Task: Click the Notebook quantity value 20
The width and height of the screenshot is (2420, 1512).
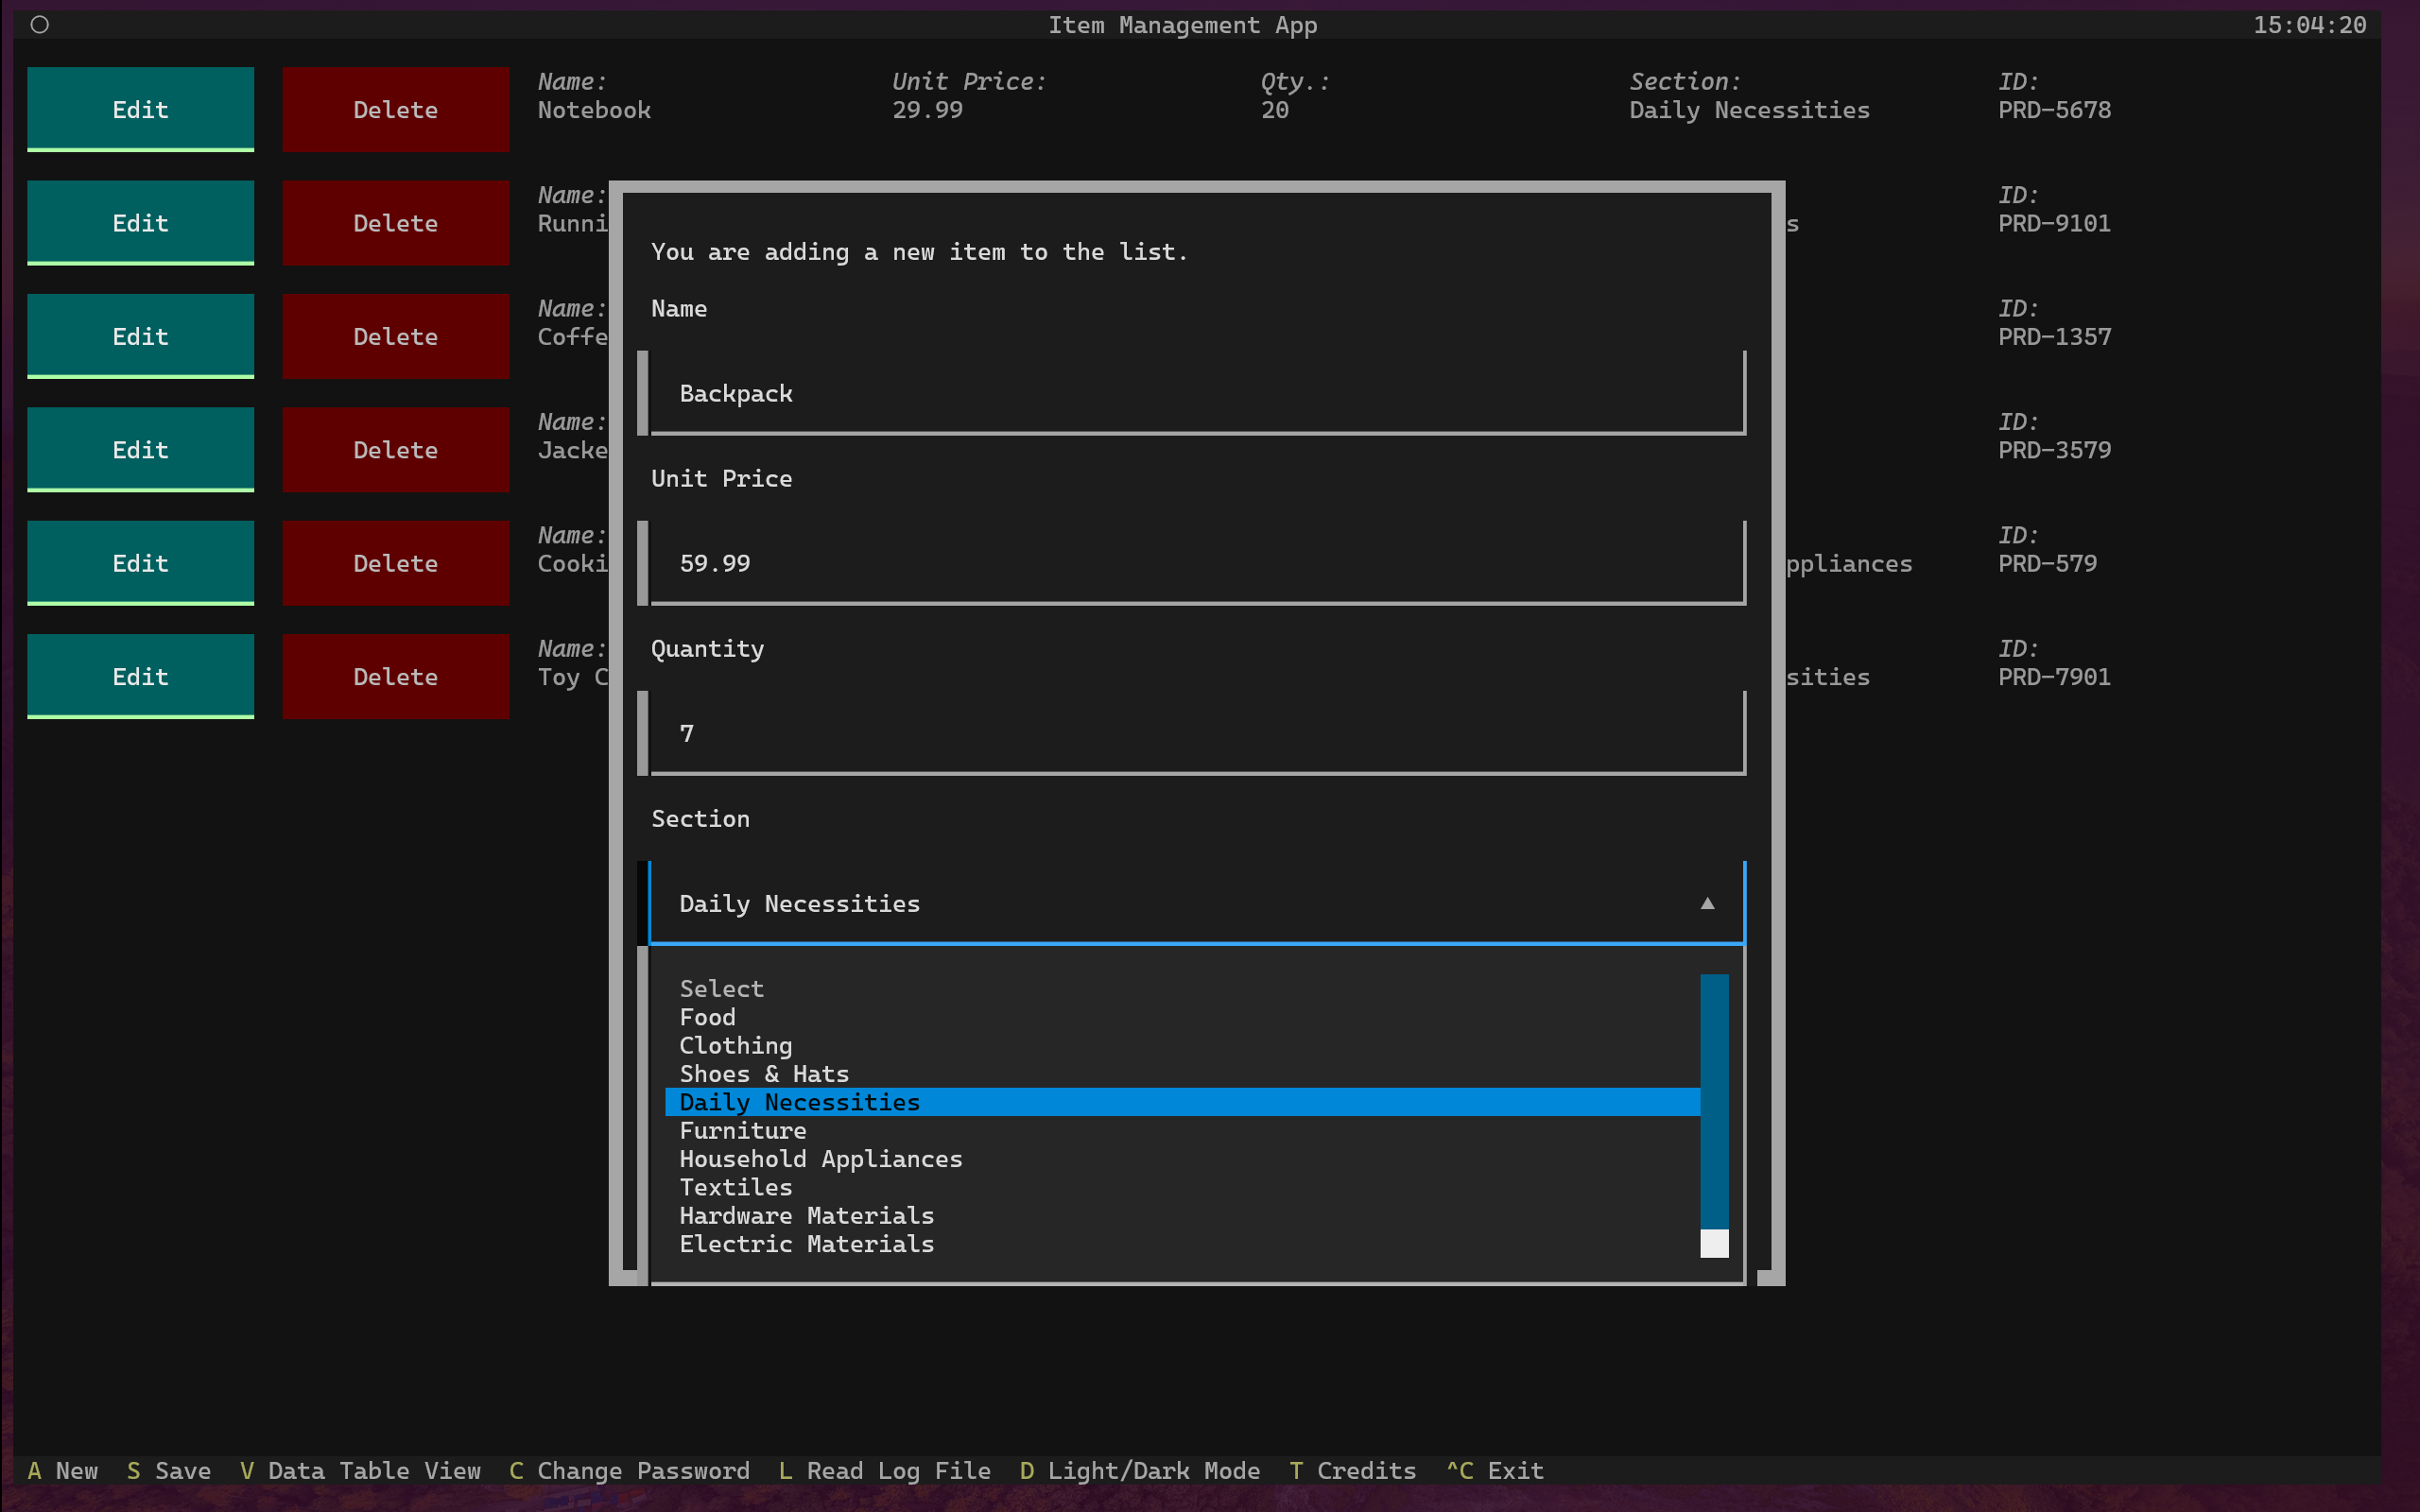Action: [1275, 110]
